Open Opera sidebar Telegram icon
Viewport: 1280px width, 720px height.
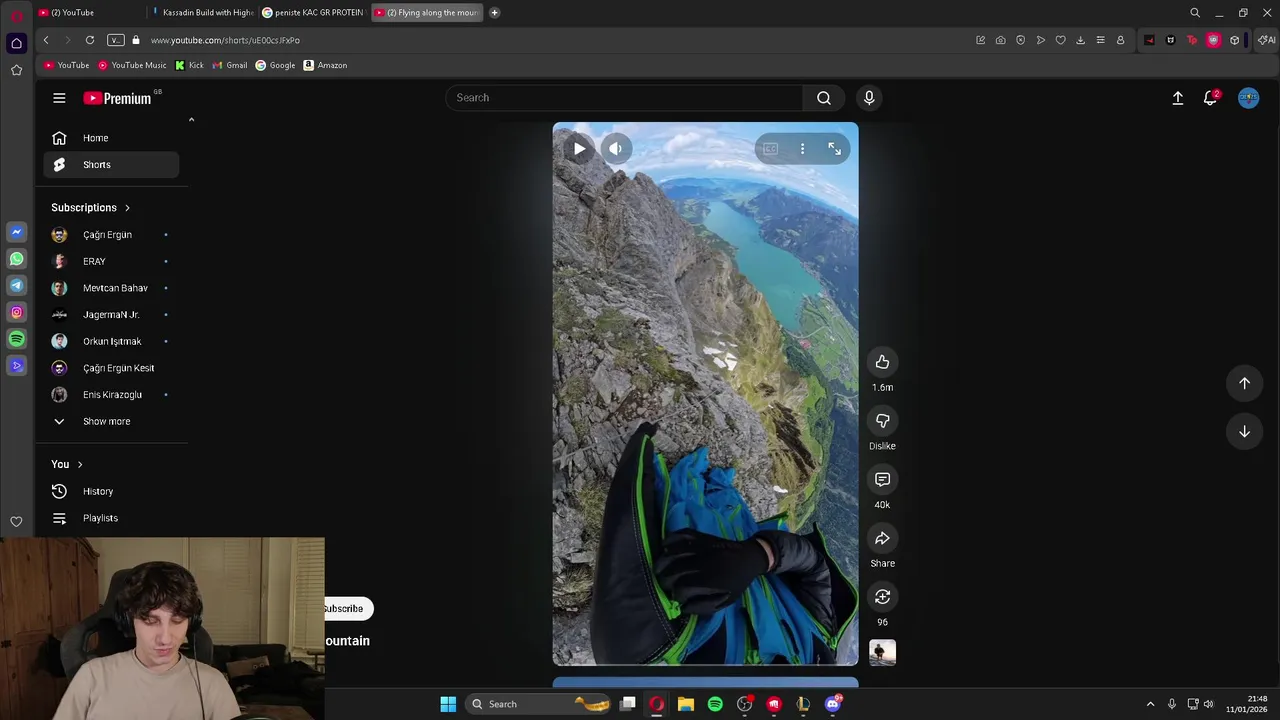[16, 286]
